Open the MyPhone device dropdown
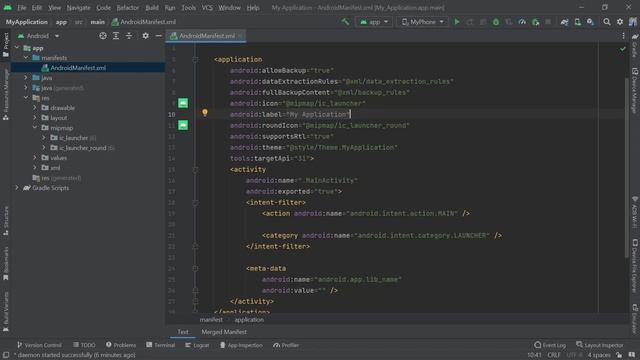 click(422, 22)
